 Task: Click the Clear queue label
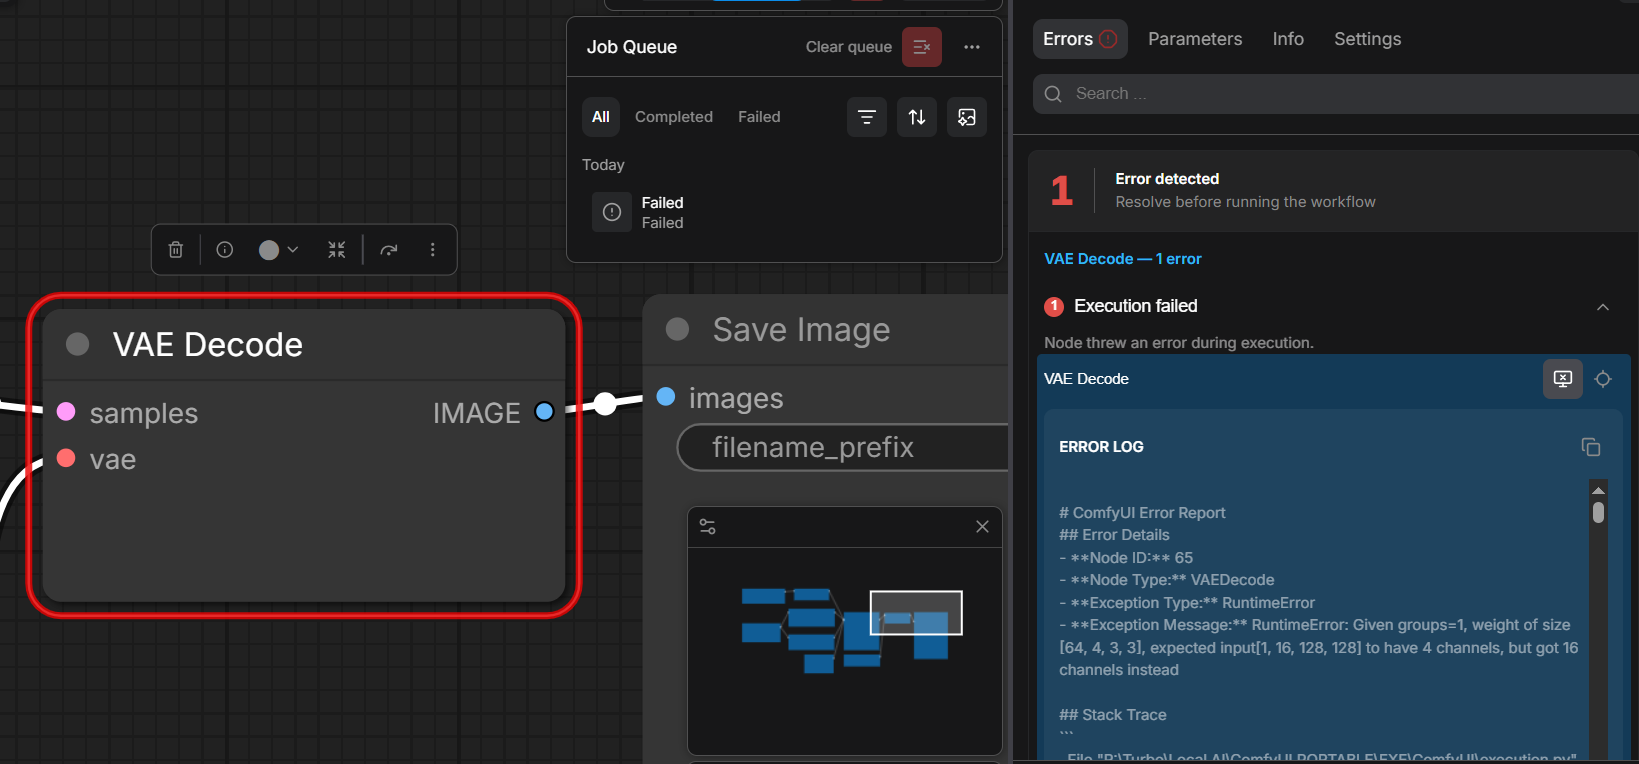849,47
